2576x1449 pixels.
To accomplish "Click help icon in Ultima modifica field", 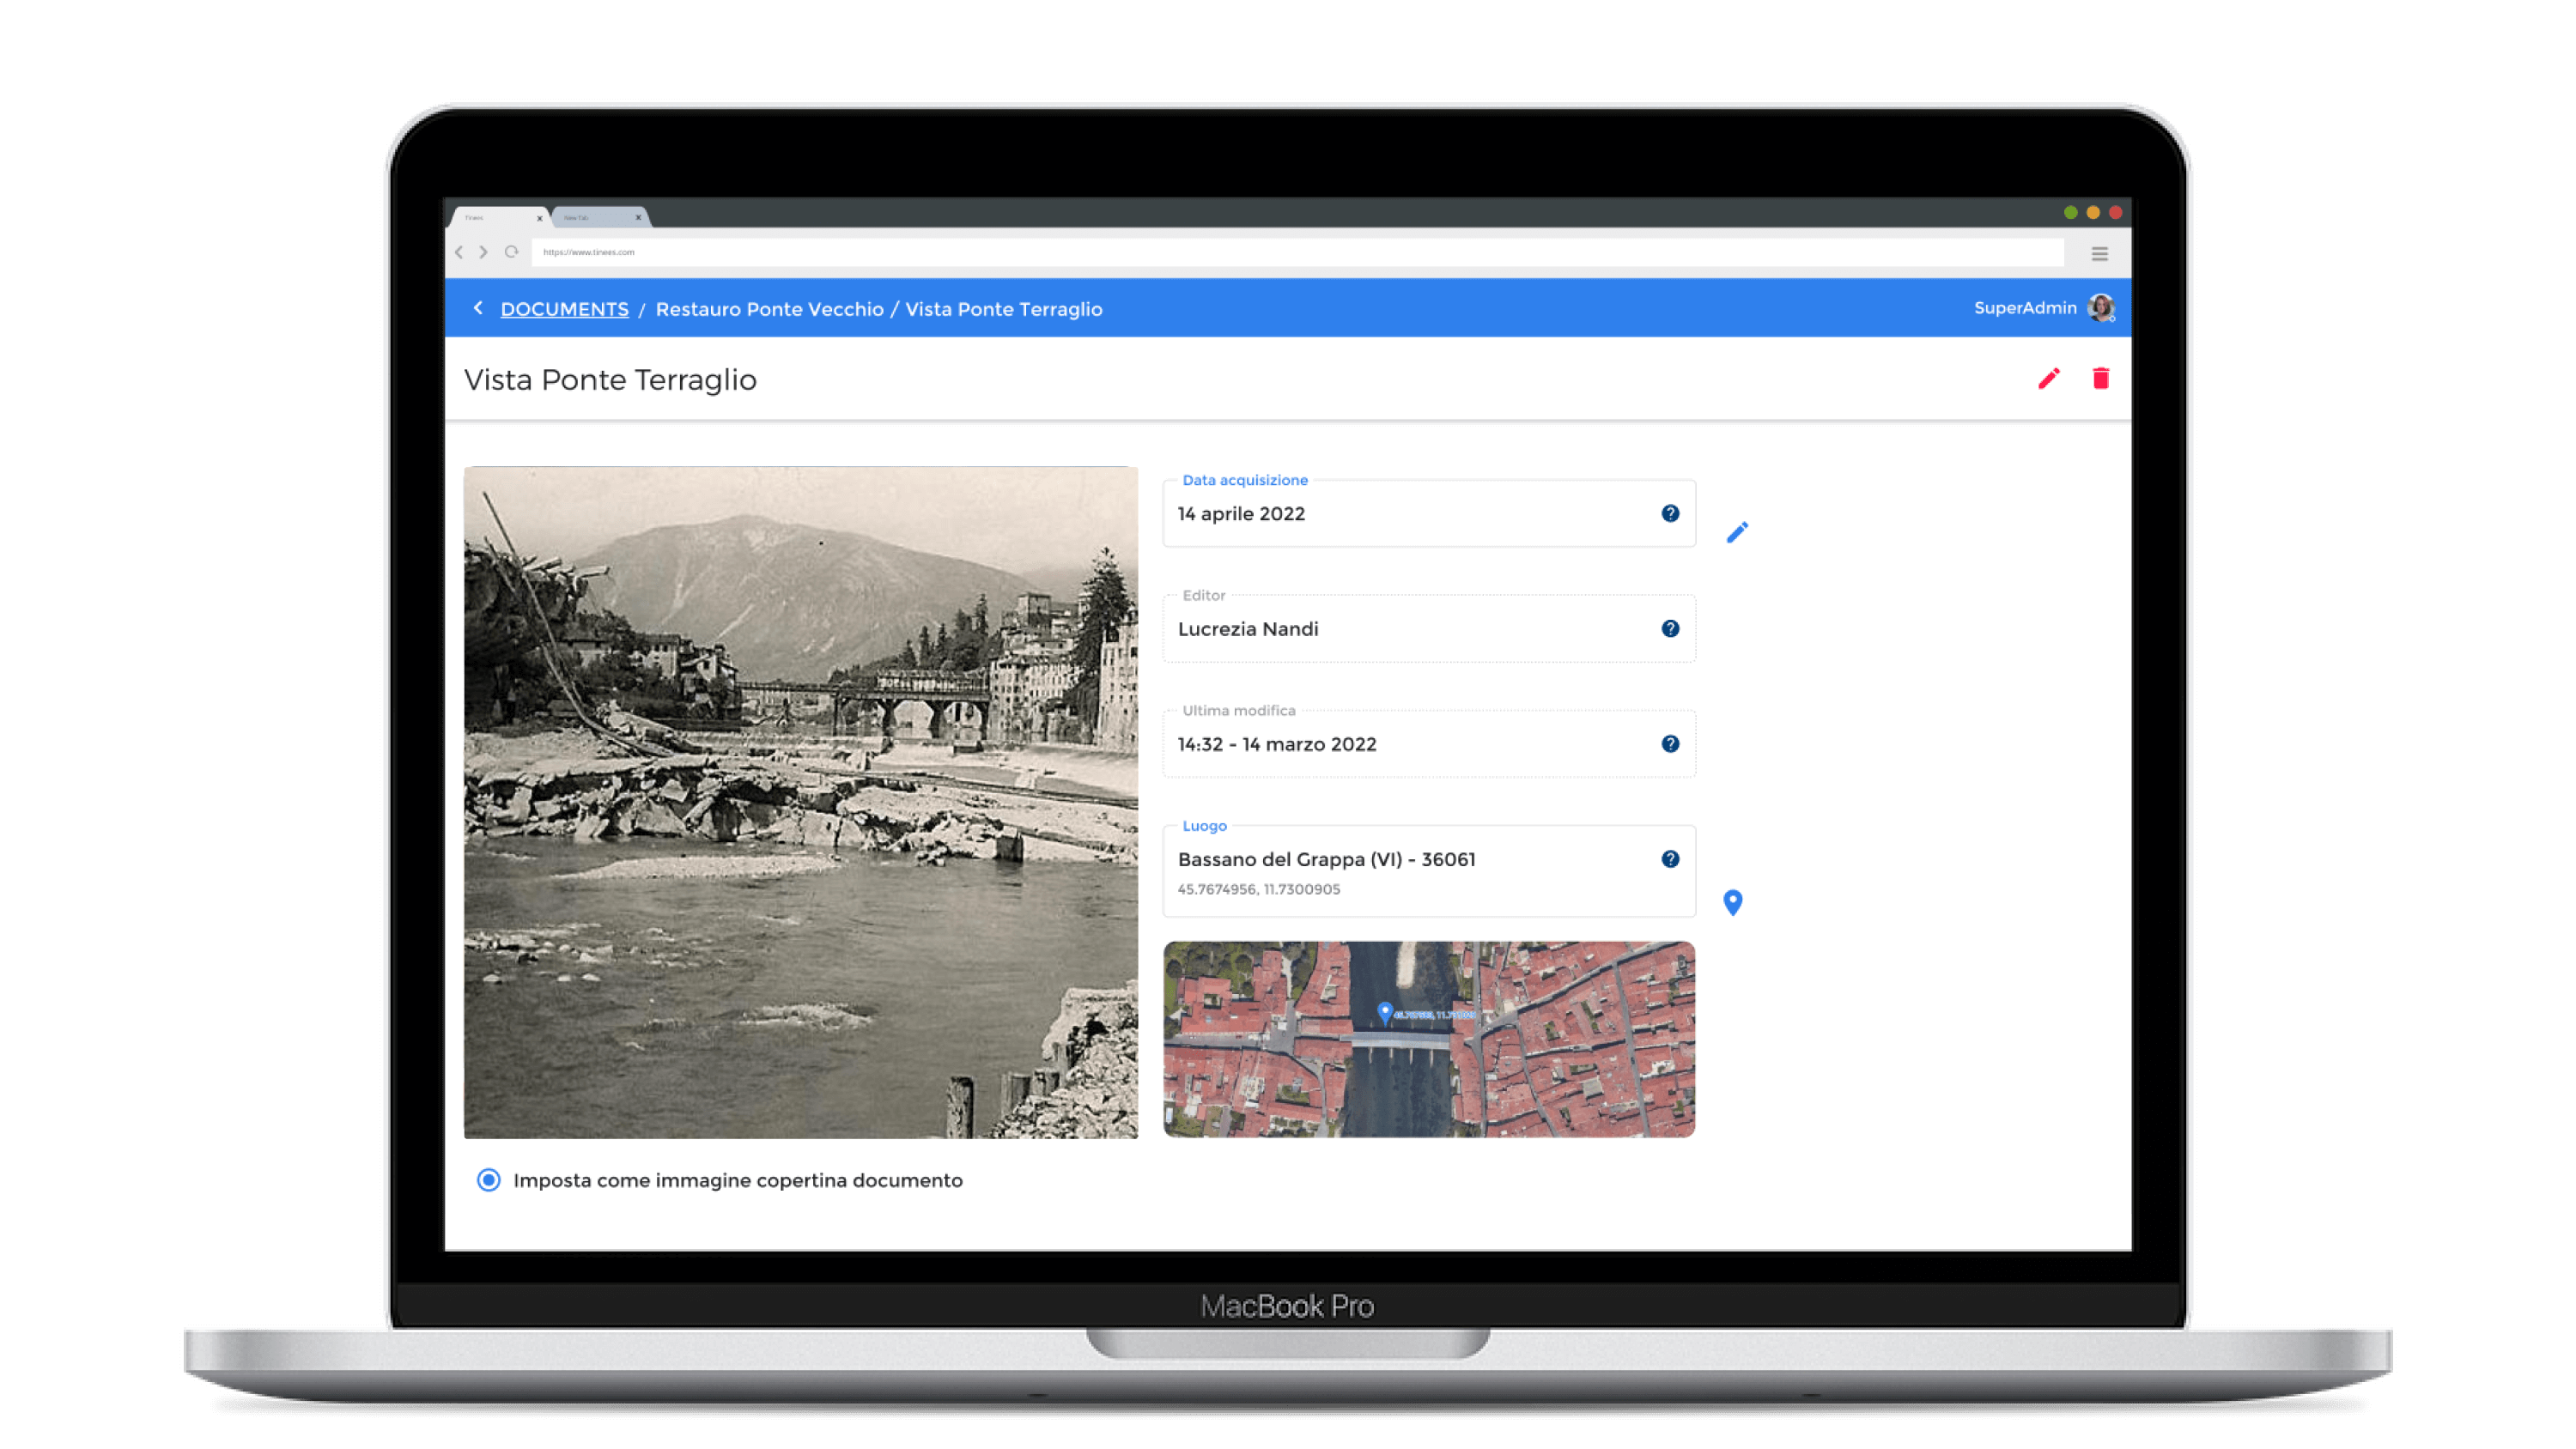I will coord(1670,744).
